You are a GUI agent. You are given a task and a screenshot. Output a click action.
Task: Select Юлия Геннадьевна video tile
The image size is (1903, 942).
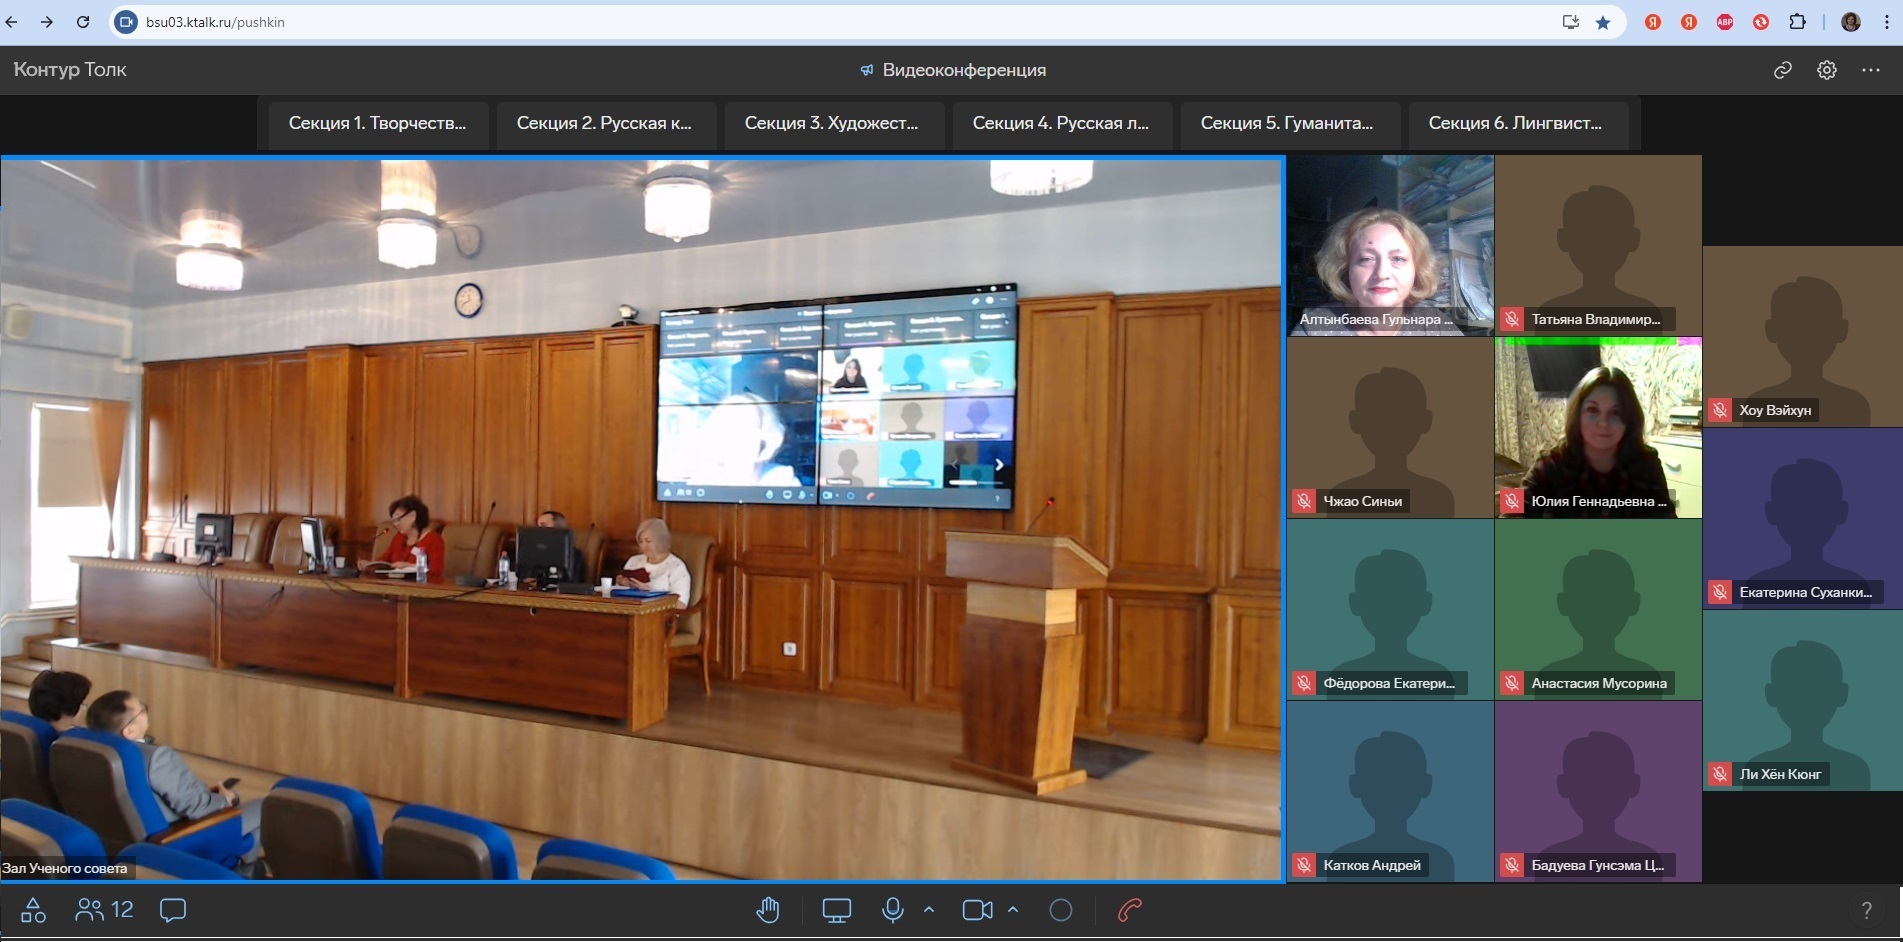1598,428
